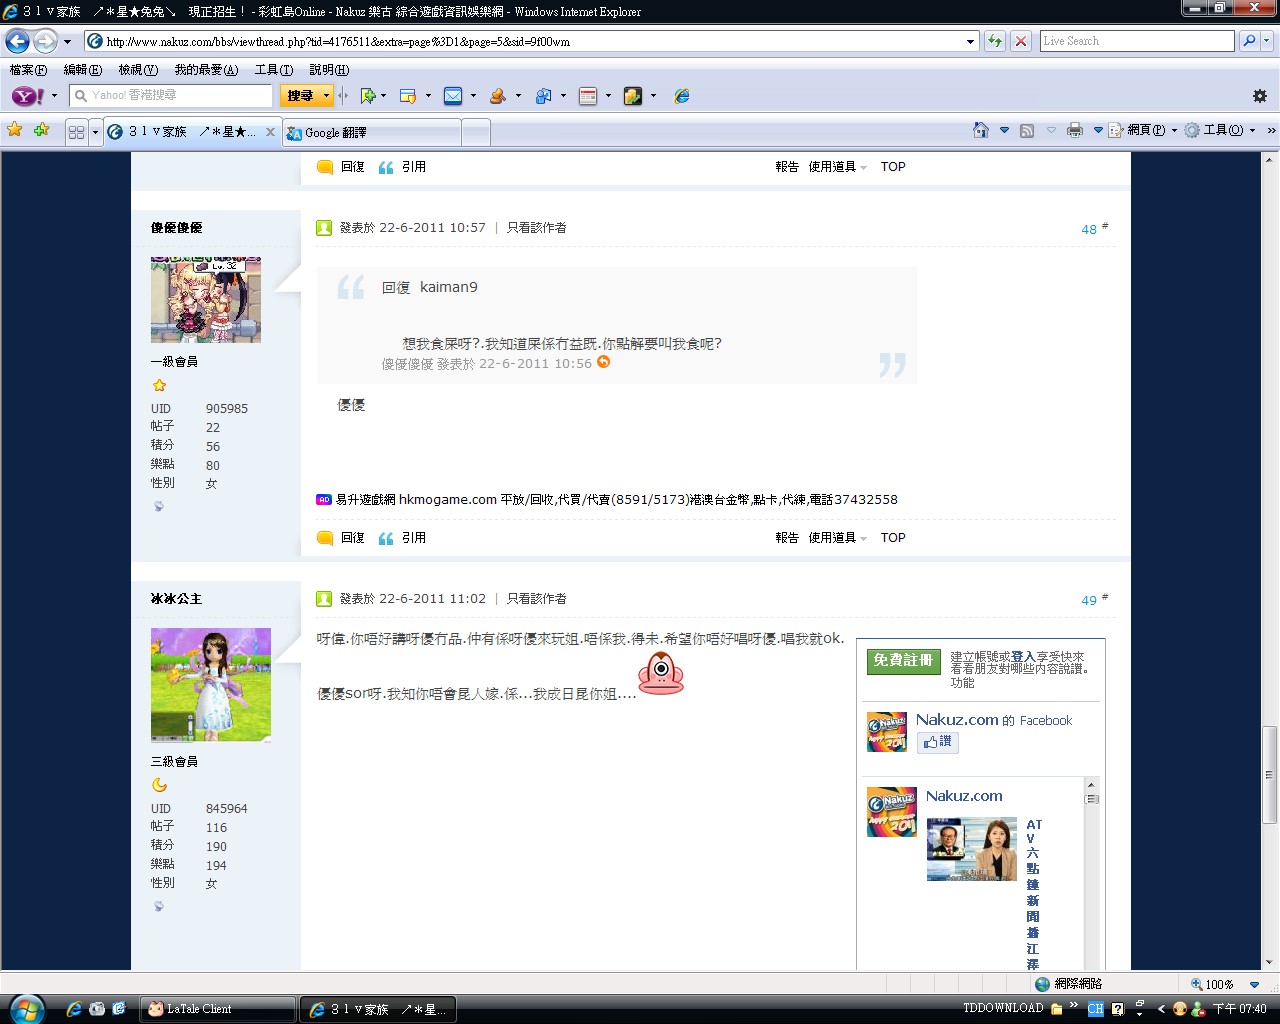This screenshot has height=1024, width=1280.
Task: Click the stop loading icon
Action: click(1020, 41)
